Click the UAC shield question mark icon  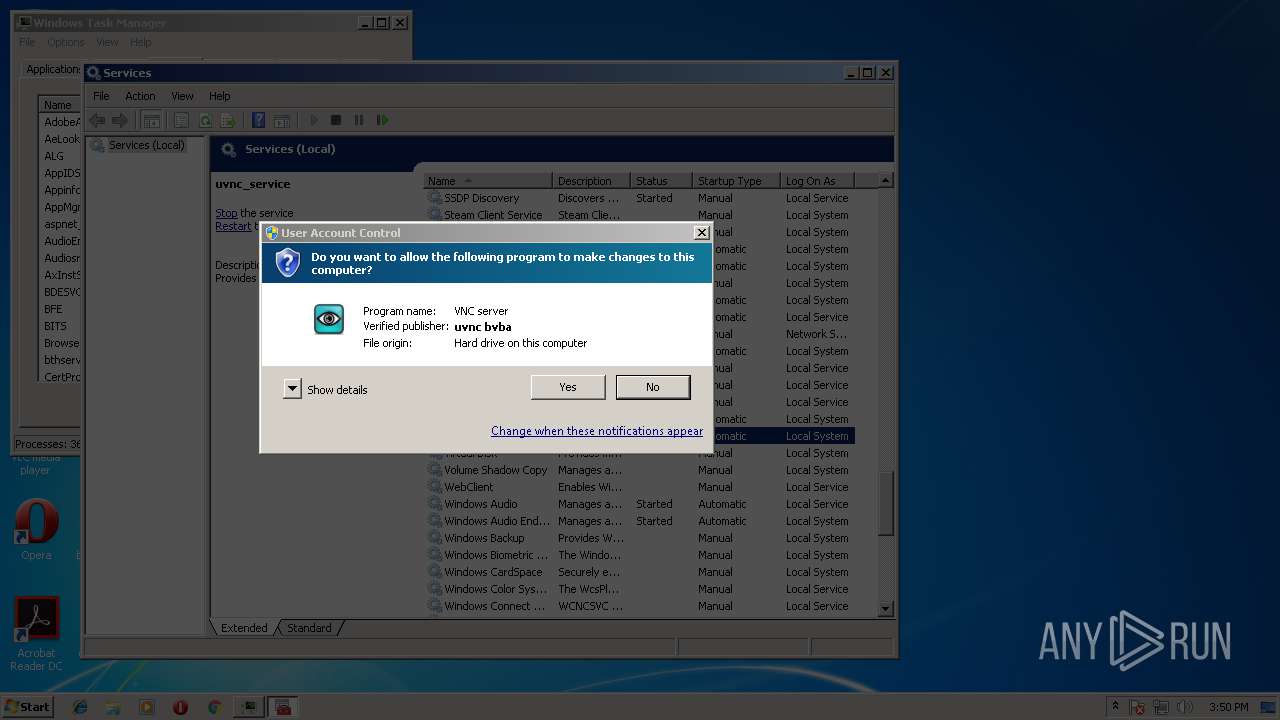click(x=288, y=263)
